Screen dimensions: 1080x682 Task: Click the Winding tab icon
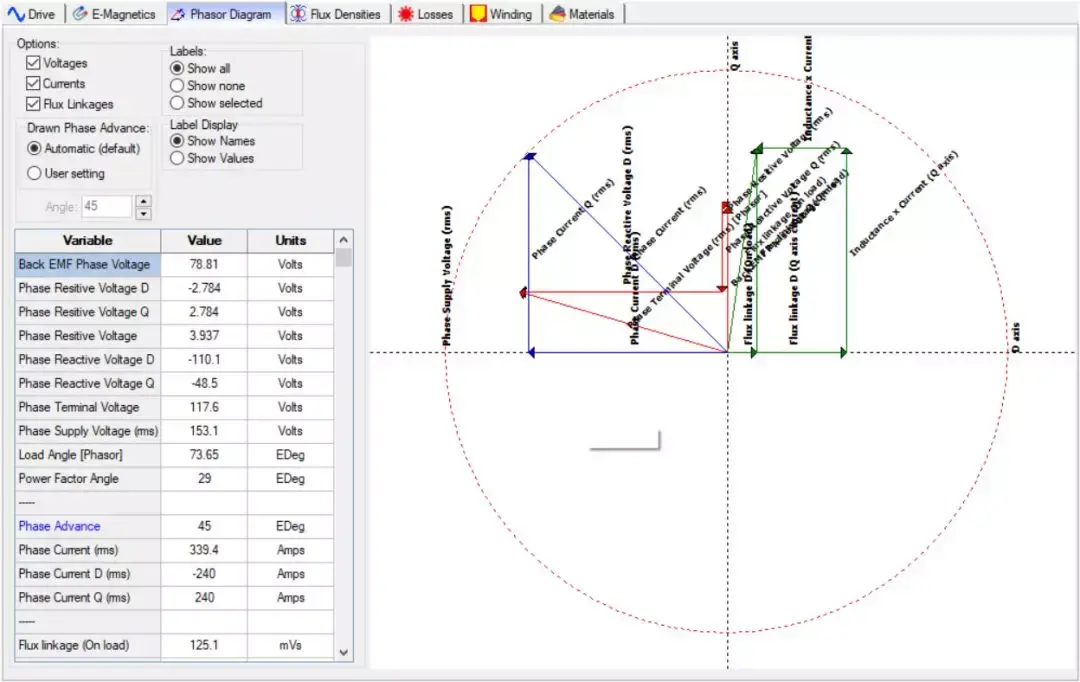478,14
